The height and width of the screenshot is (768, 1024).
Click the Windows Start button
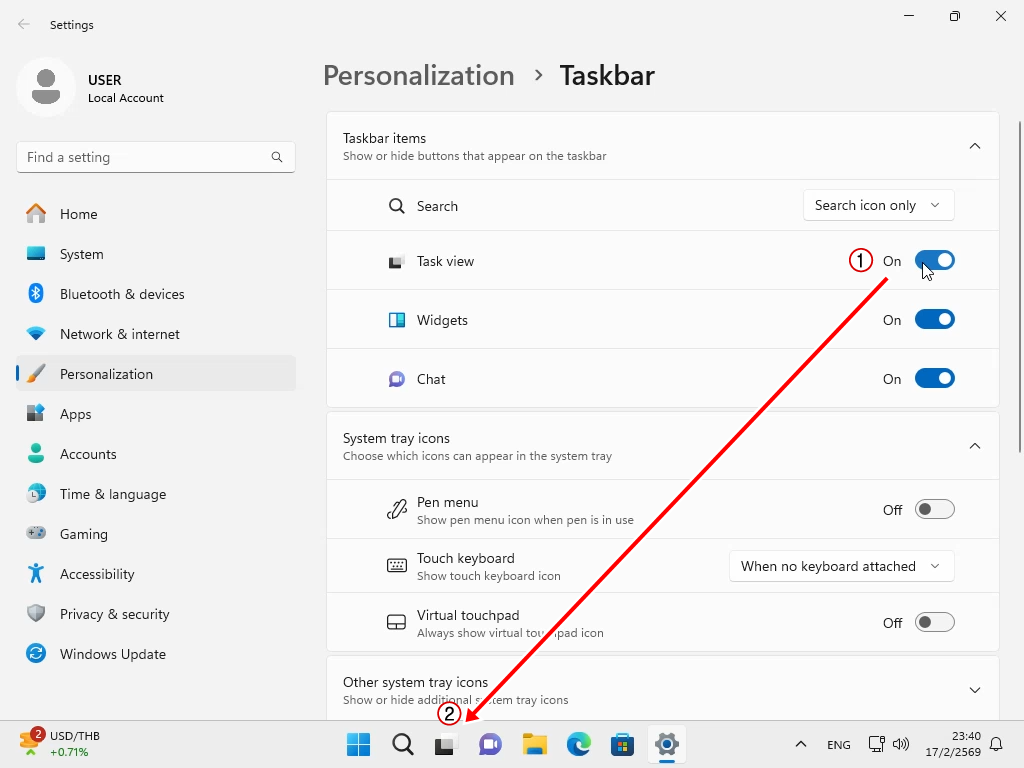(358, 745)
